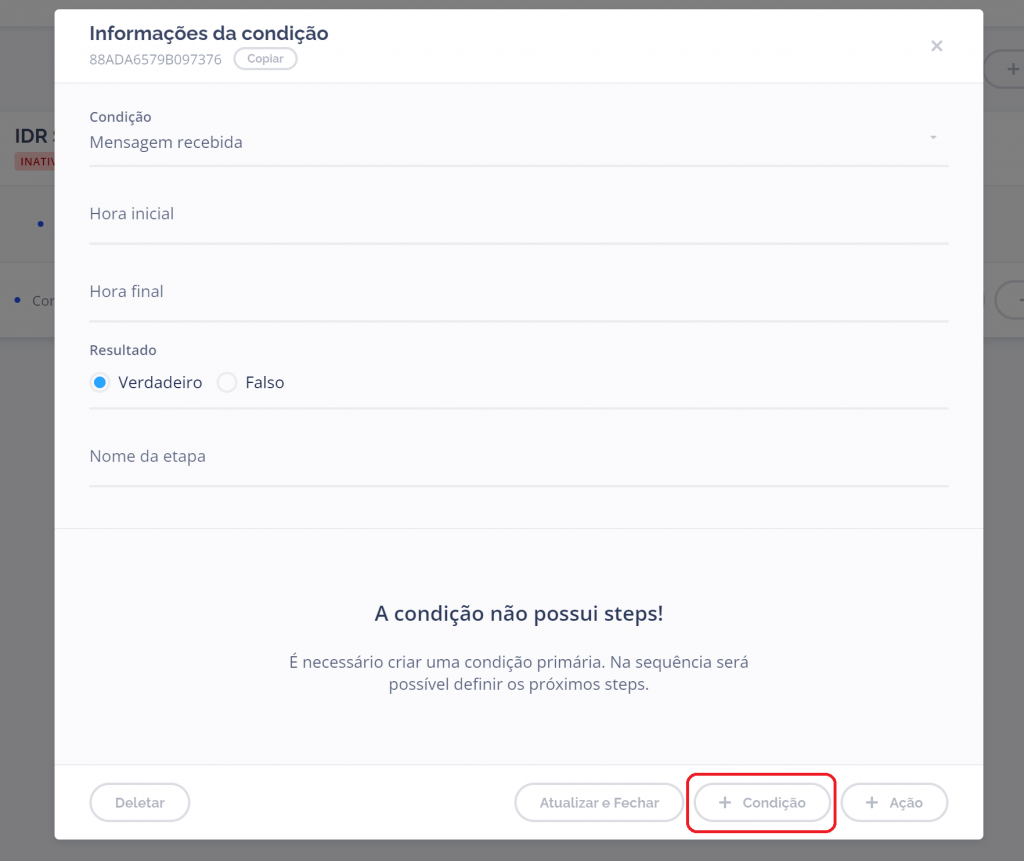The image size is (1024, 861).
Task: Click the plus icon on Condição button
Action: [725, 803]
